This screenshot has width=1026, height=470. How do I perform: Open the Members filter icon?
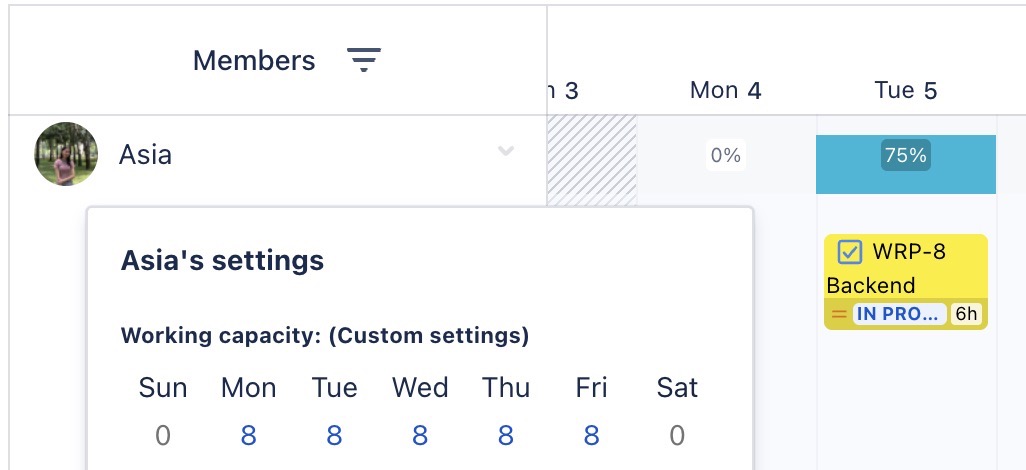click(364, 61)
